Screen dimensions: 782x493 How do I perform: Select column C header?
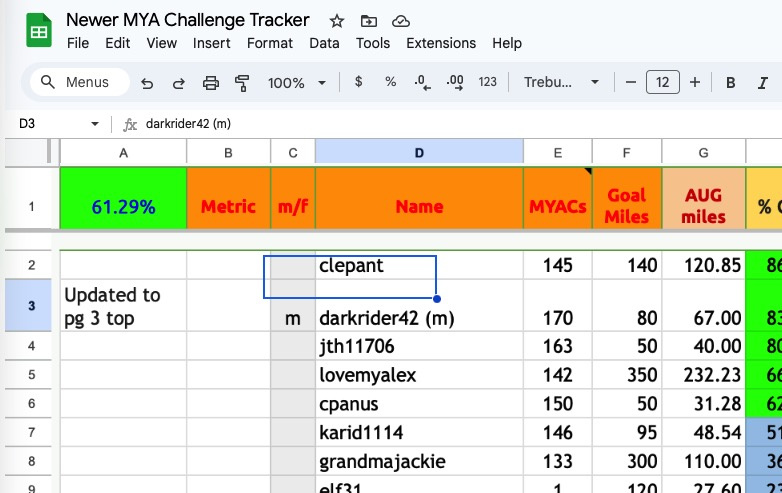(x=293, y=153)
